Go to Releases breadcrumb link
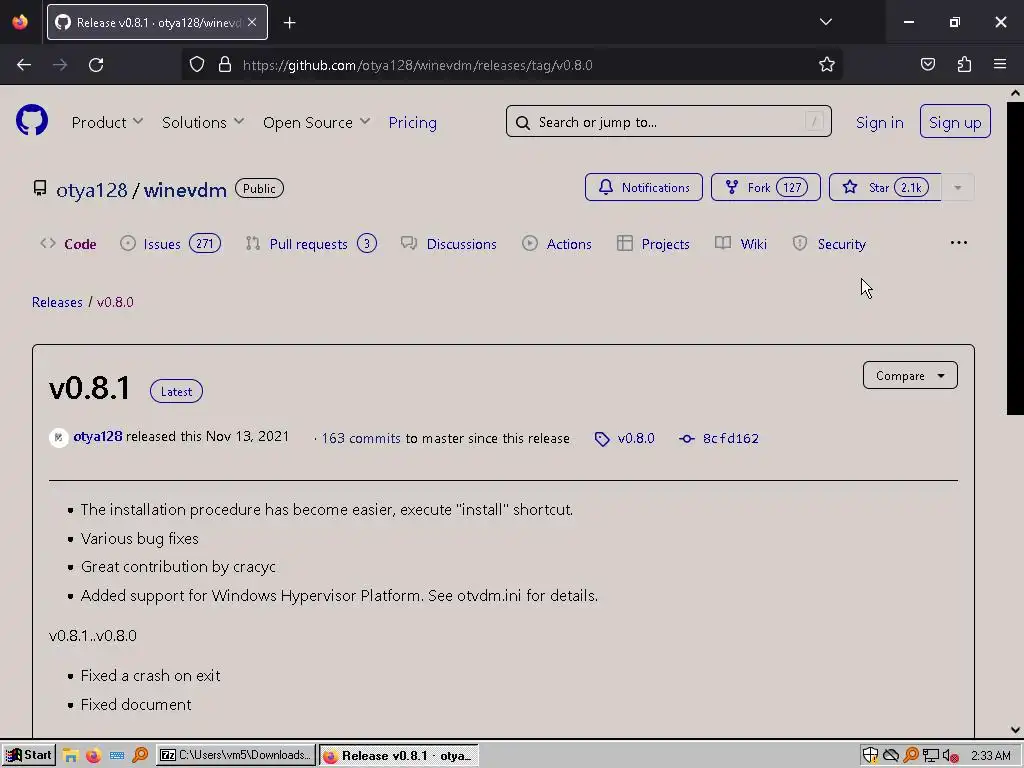Viewport: 1024px width, 768px height. [57, 302]
